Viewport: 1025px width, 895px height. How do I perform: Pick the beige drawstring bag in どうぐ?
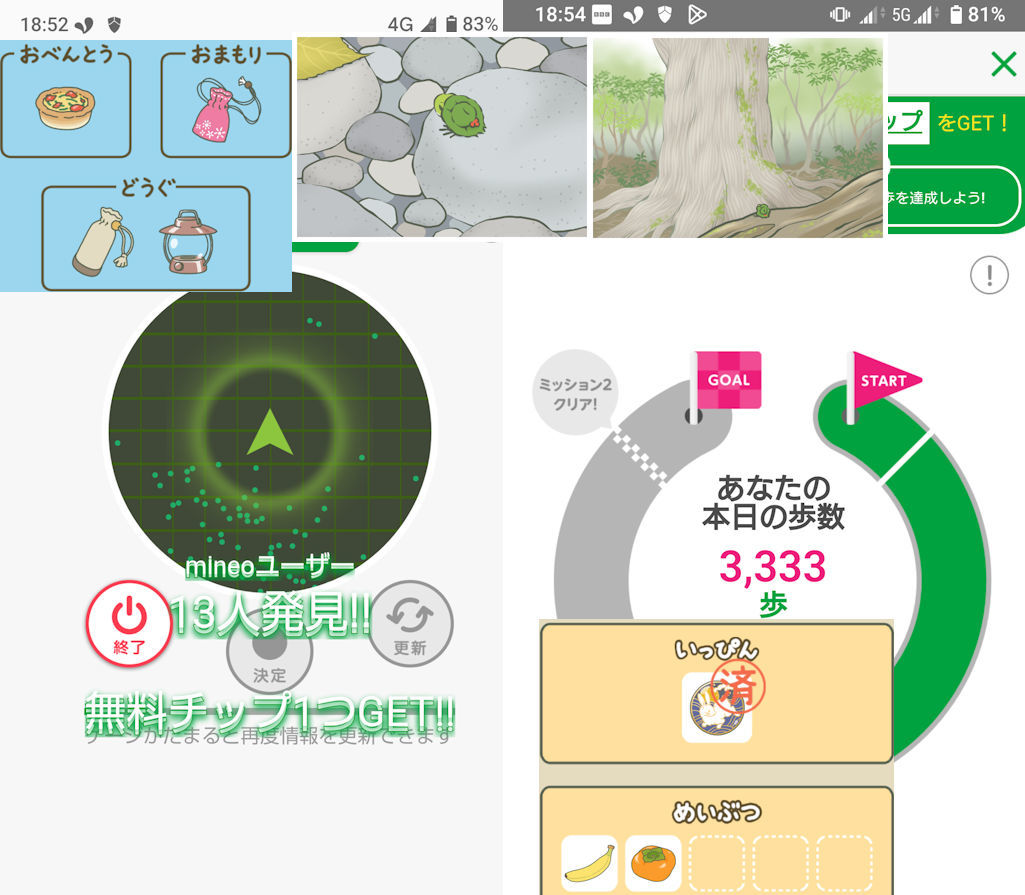click(103, 242)
